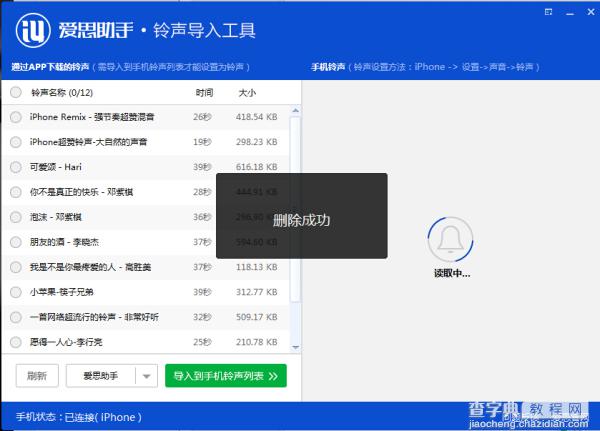Select 泡沫 - 邓紫棋 radio button
The height and width of the screenshot is (431, 600).
pyautogui.click(x=16, y=217)
